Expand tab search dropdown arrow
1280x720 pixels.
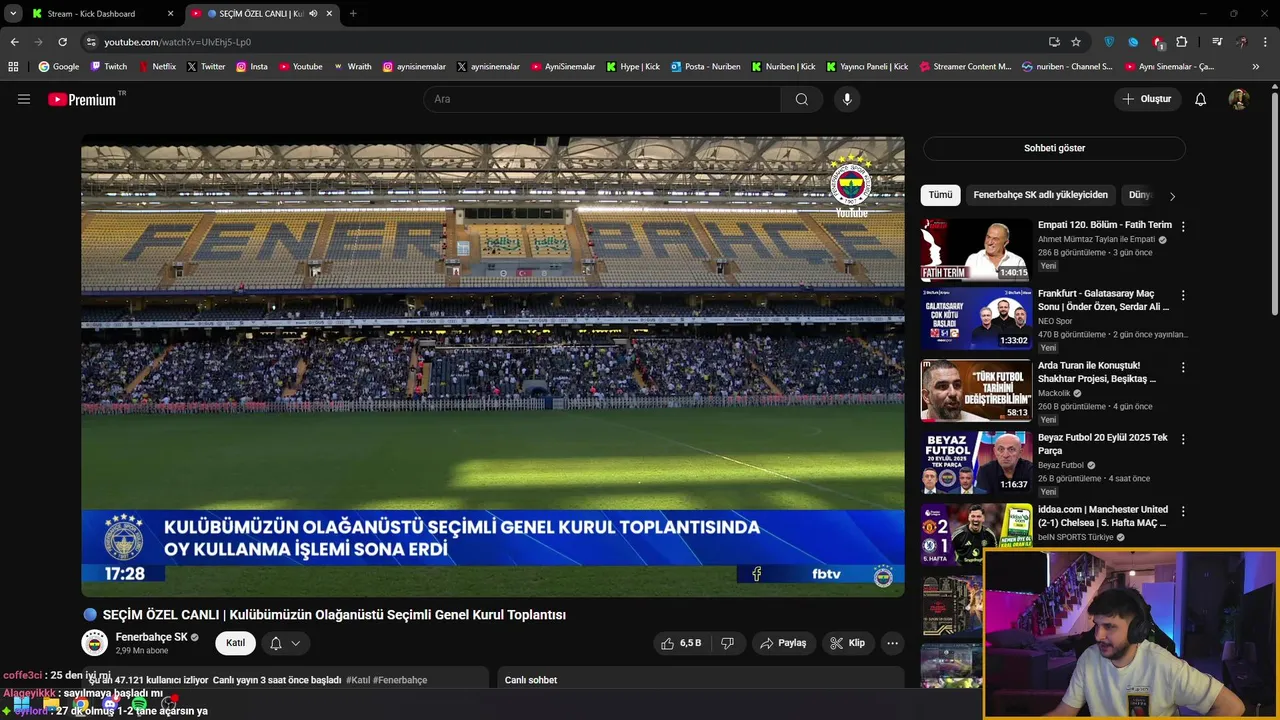click(13, 14)
